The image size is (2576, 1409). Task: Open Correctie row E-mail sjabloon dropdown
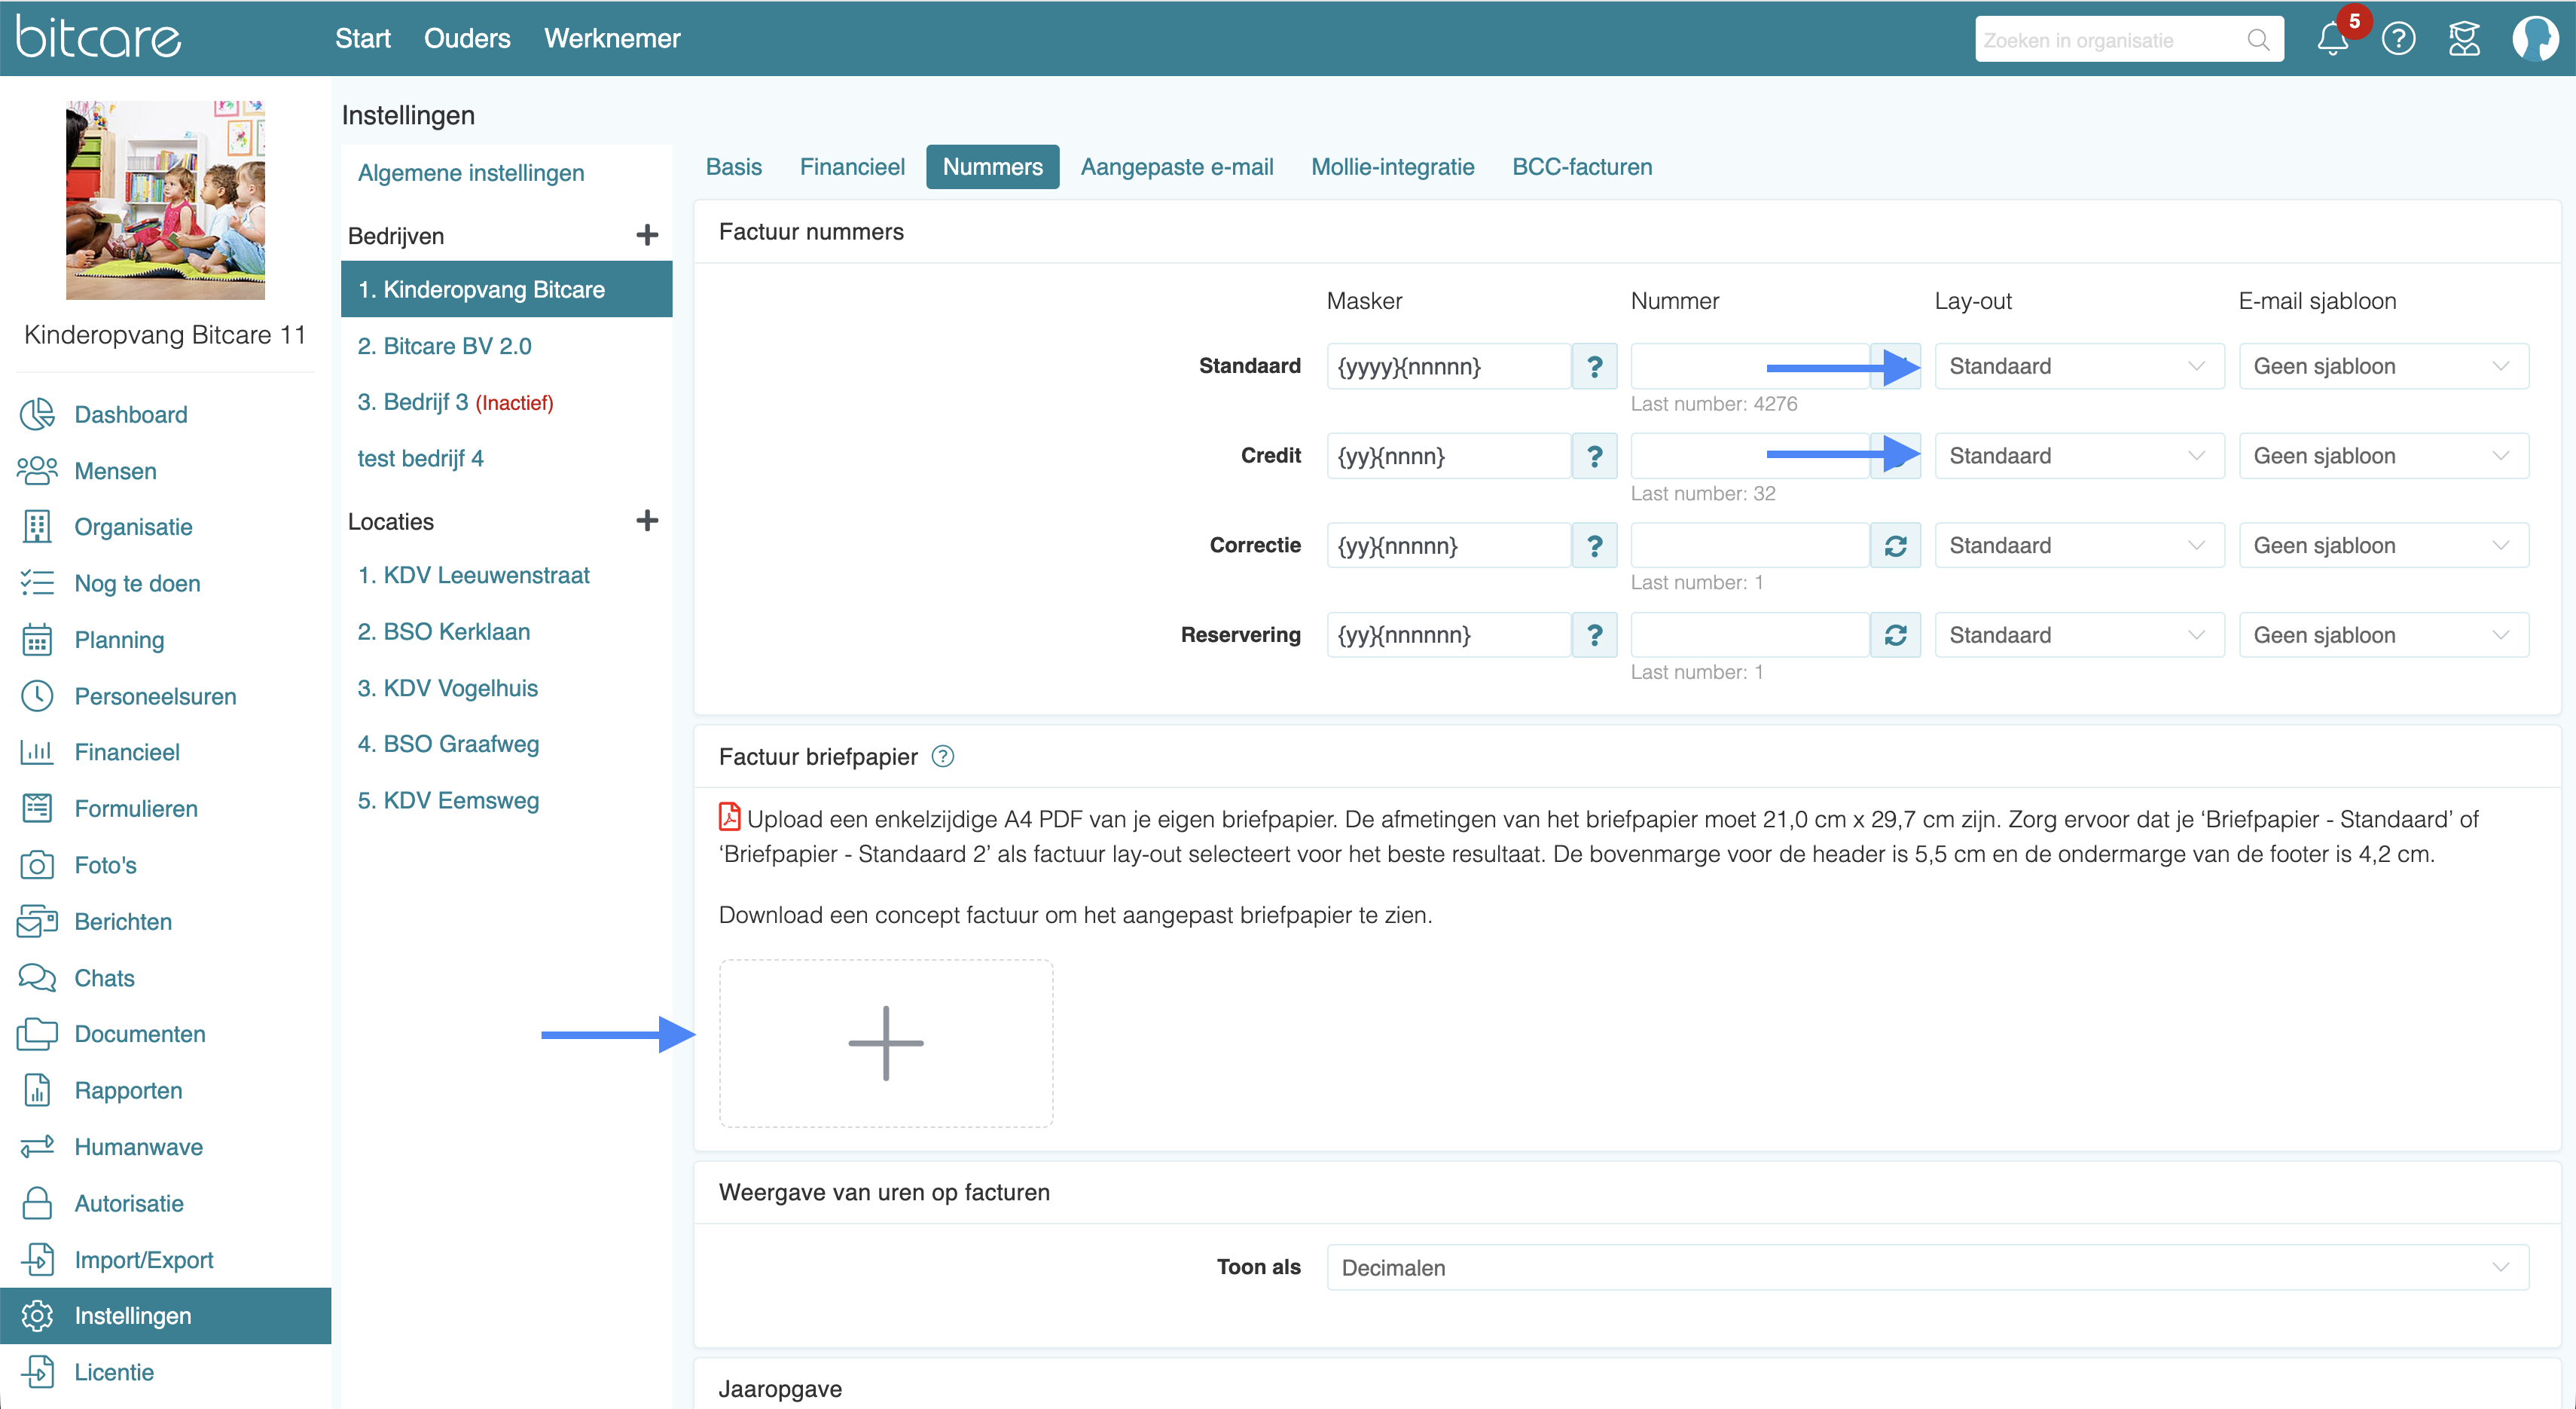coord(2383,545)
